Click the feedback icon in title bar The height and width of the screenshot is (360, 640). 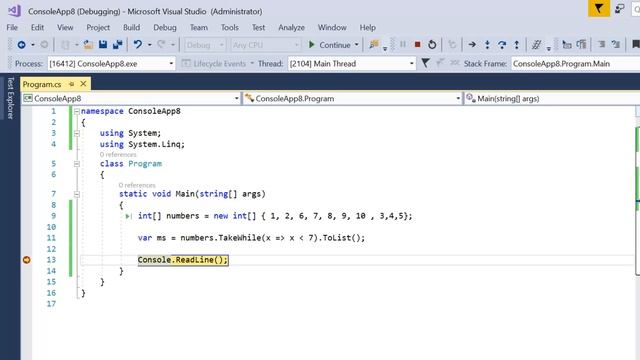tap(620, 9)
